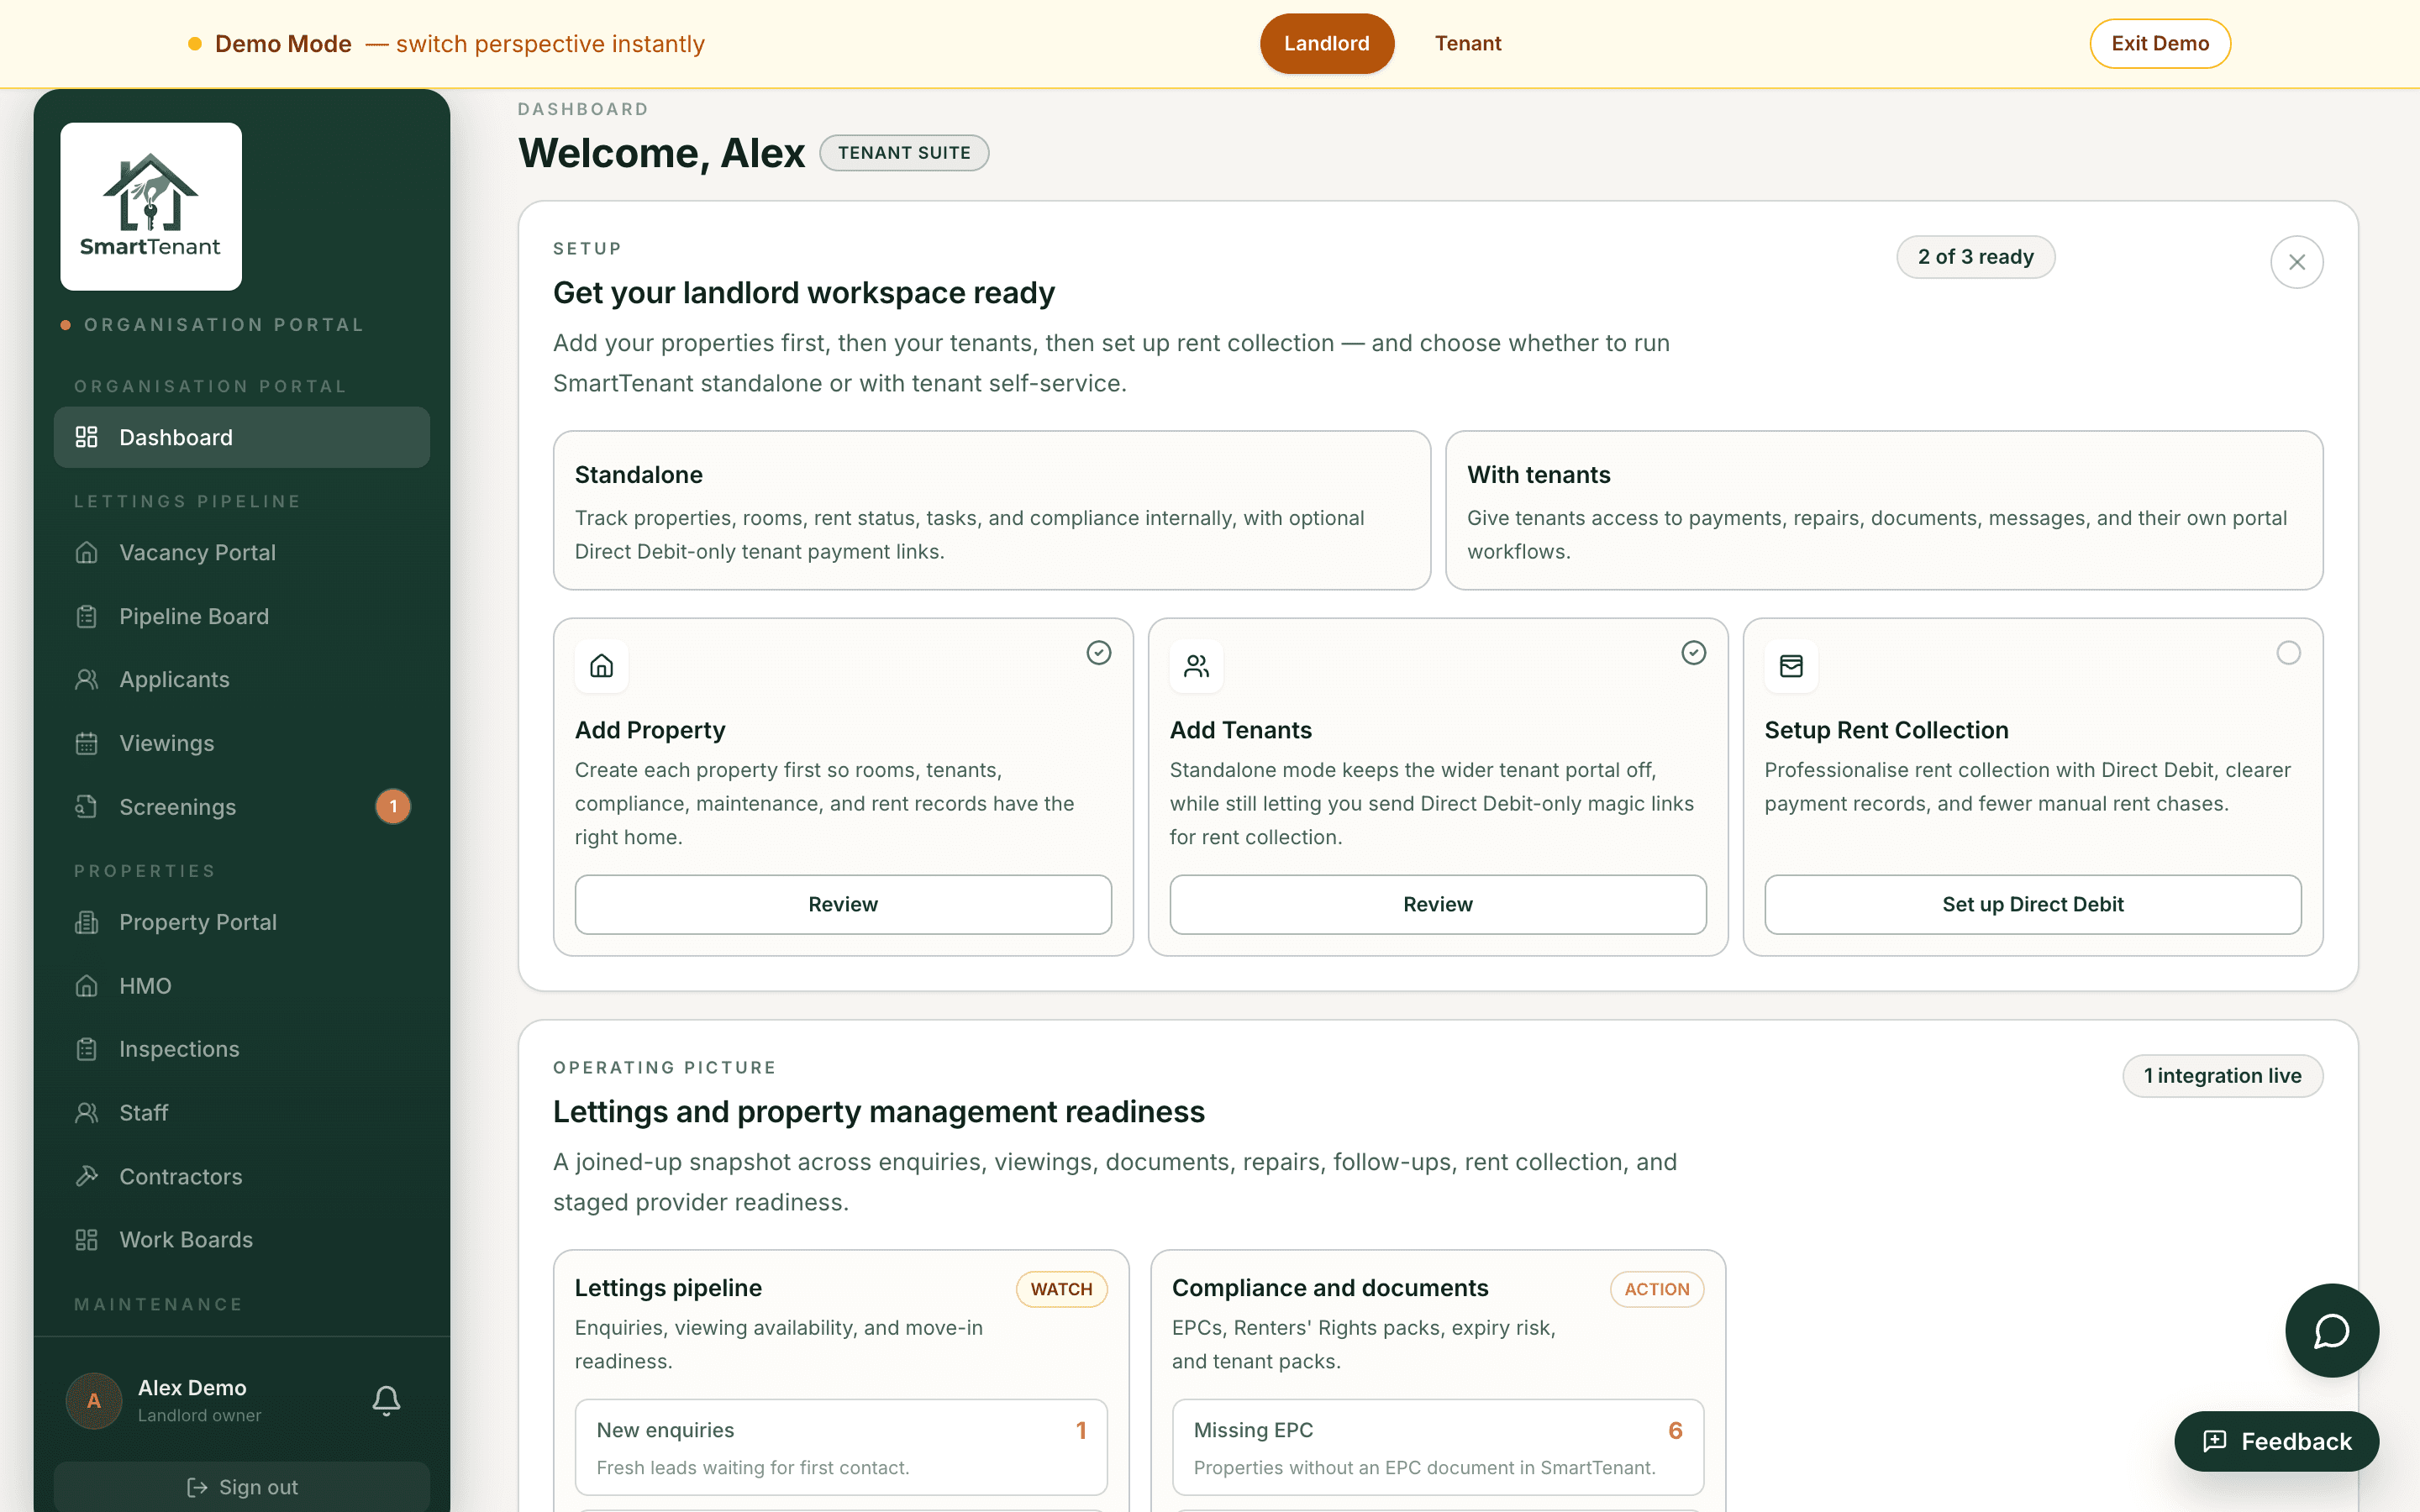Click the Add Tenants people icon
The image size is (2420, 1512).
[1196, 666]
